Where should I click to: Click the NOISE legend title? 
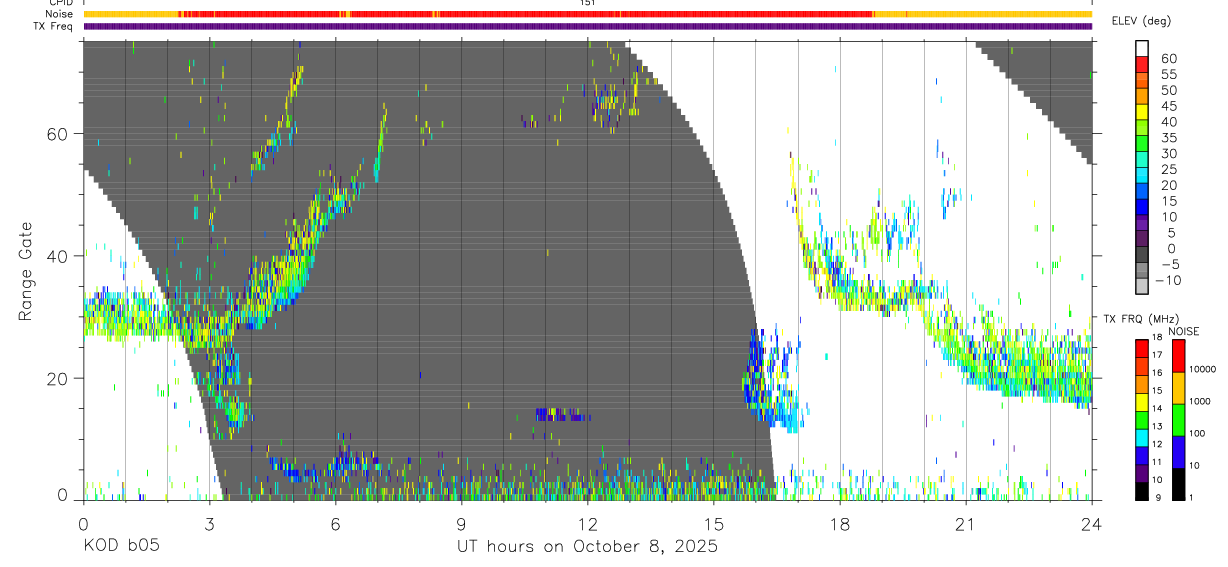(1184, 331)
